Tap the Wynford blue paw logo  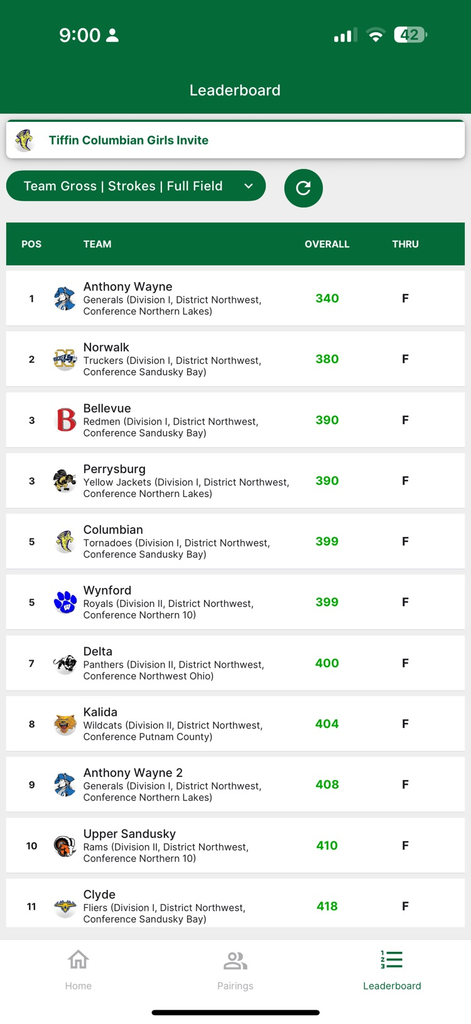(x=65, y=602)
